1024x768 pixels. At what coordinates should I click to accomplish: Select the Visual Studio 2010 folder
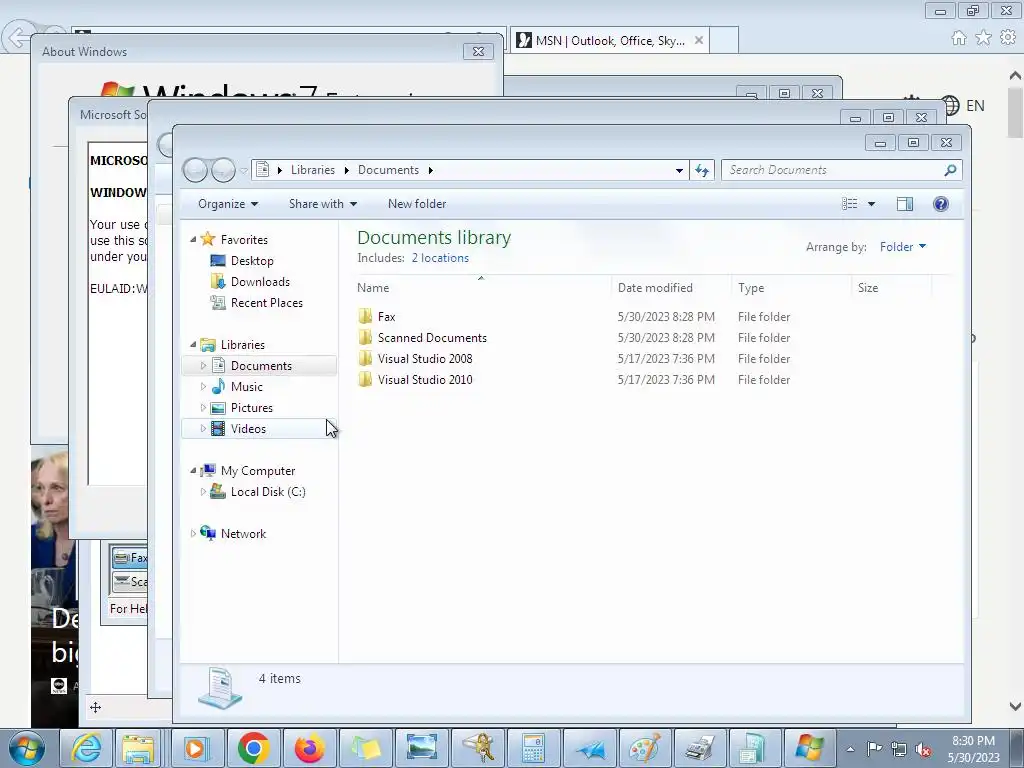415,379
